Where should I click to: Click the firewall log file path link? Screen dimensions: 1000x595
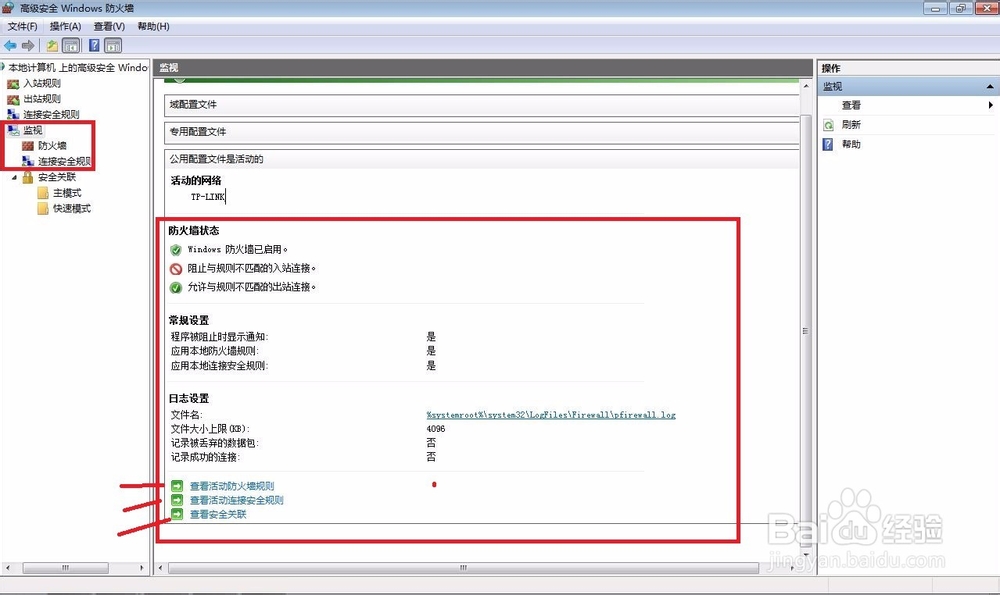coord(551,415)
